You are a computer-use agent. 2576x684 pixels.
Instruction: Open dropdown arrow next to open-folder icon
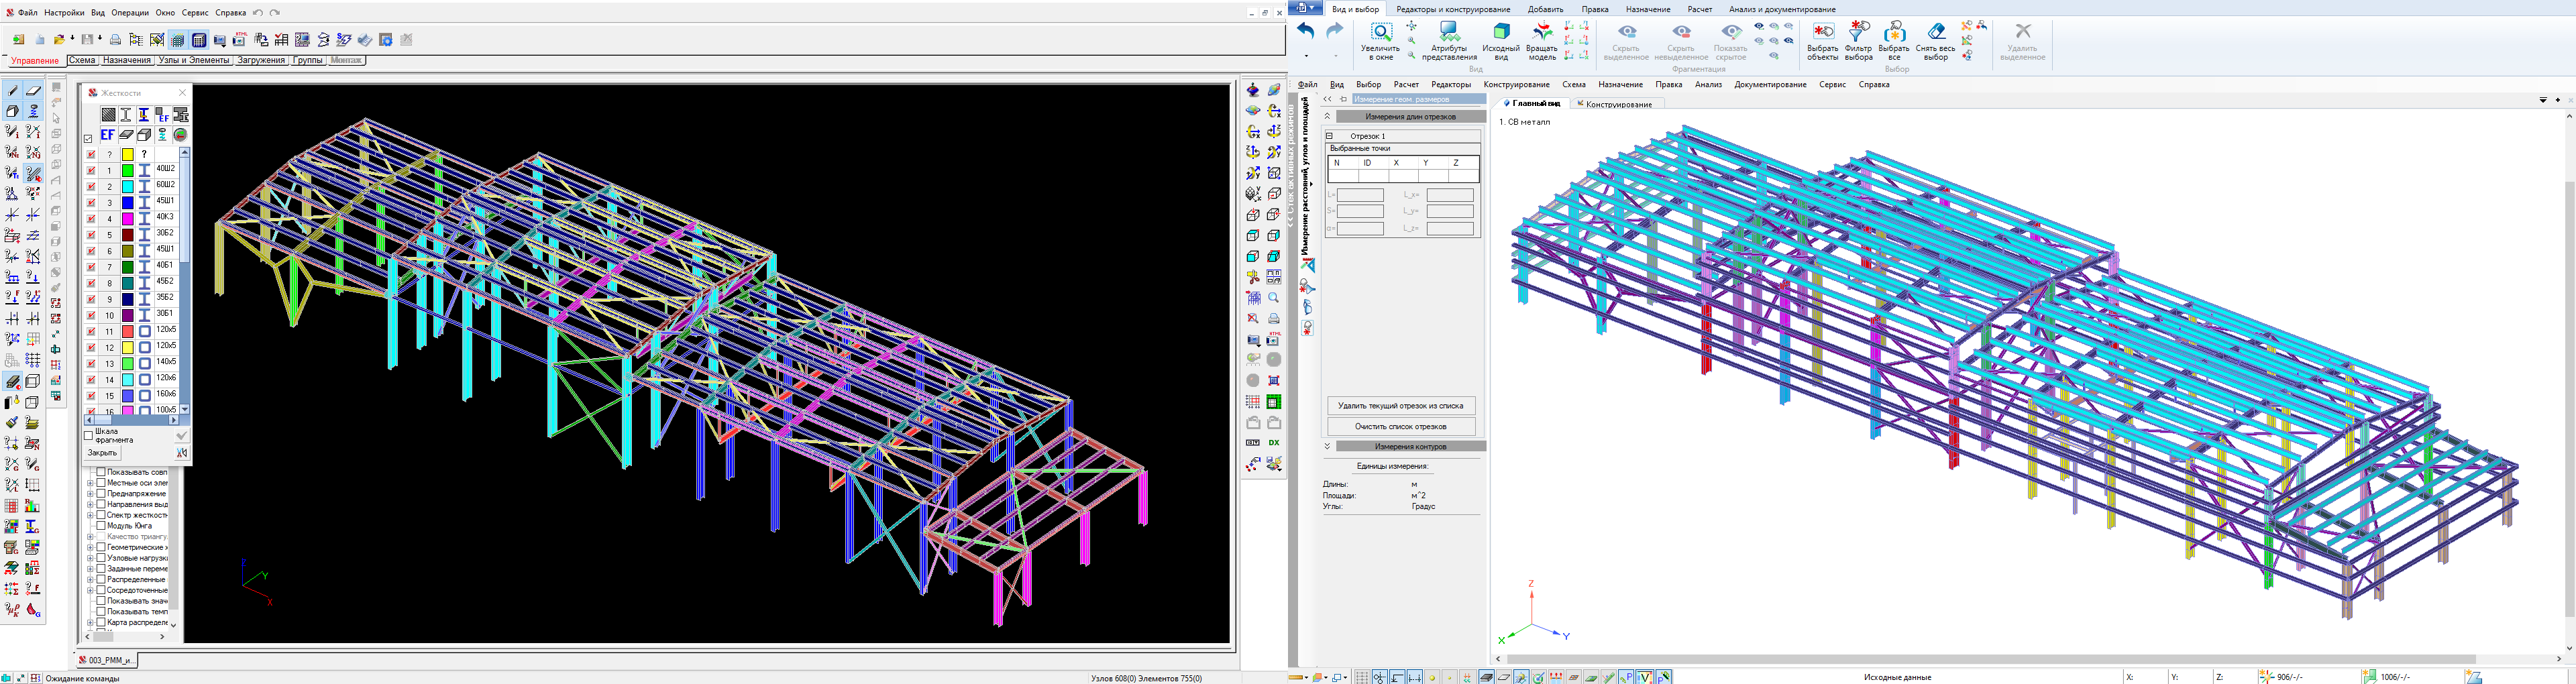tap(73, 38)
